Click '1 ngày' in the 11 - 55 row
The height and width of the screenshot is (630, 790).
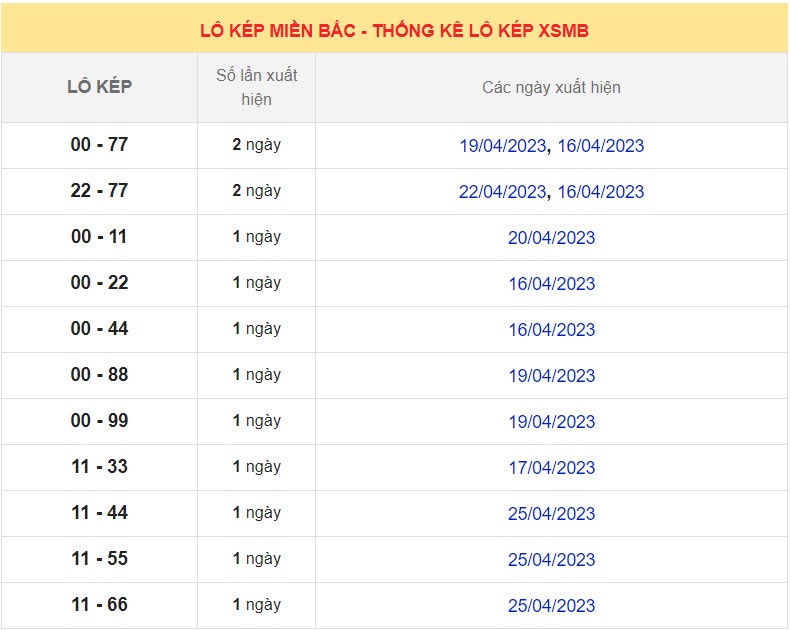[256, 559]
